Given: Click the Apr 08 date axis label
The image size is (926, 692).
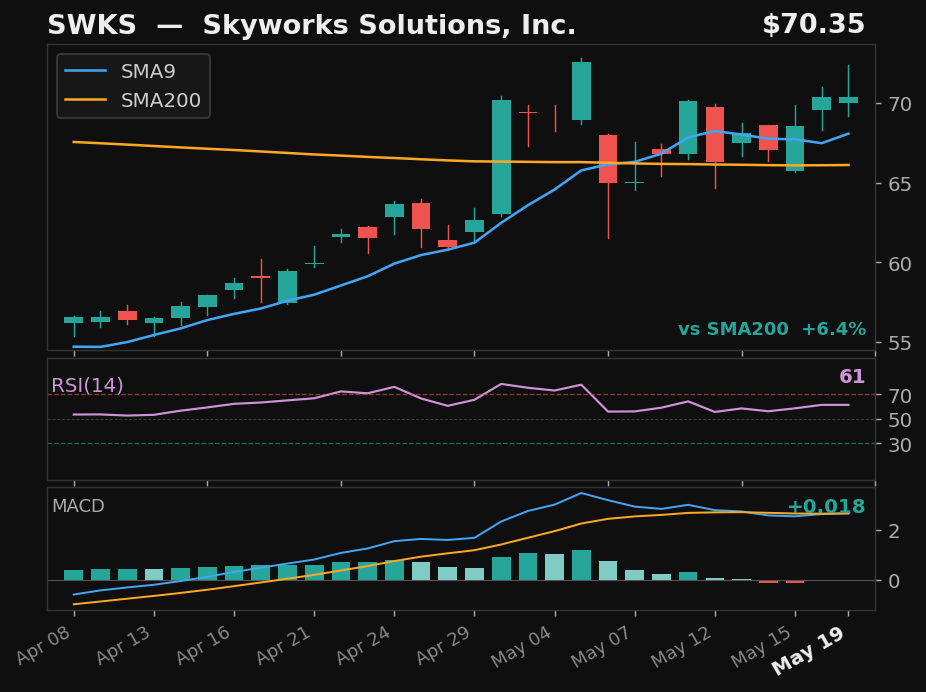Looking at the screenshot, I should pos(45,644).
